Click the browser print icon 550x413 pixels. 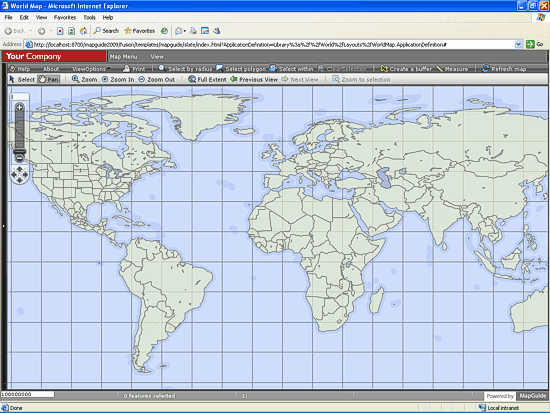(193, 31)
